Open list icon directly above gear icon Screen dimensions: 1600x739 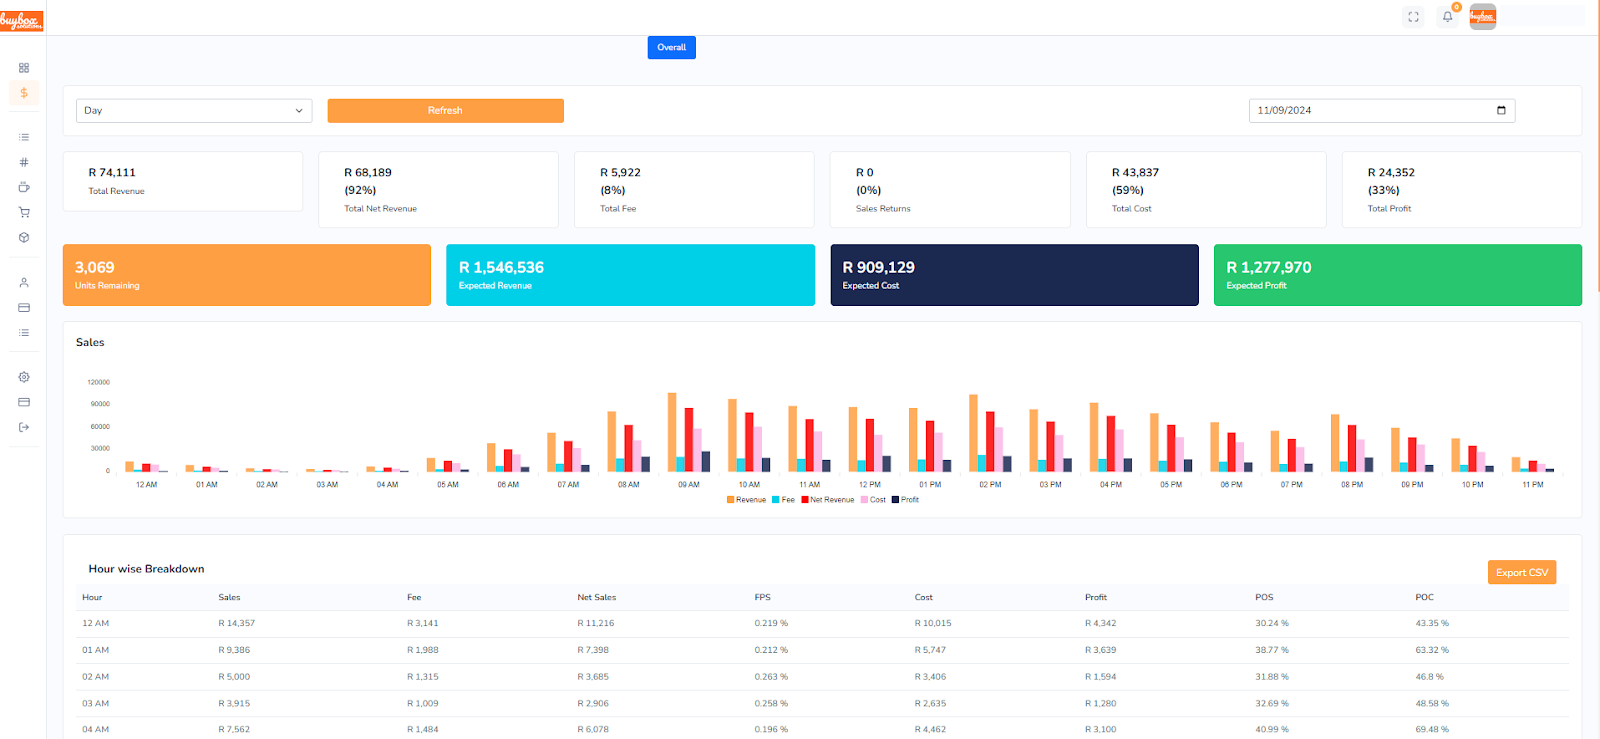pos(24,333)
